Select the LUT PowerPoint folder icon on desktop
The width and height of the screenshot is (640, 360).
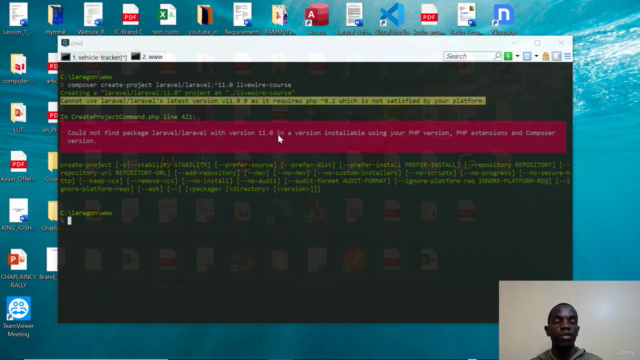(x=18, y=118)
